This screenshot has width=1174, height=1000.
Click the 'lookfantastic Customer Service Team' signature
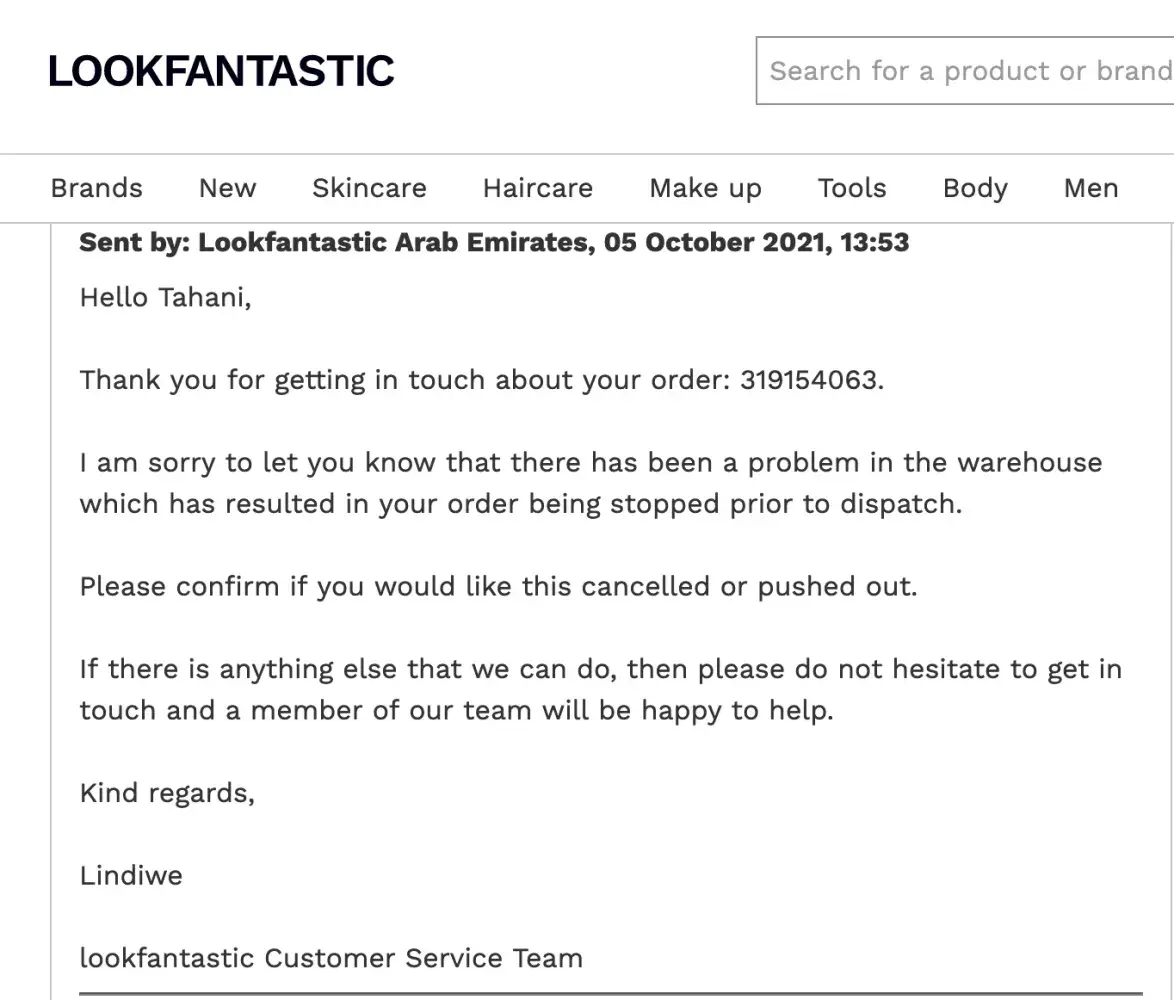coord(331,958)
